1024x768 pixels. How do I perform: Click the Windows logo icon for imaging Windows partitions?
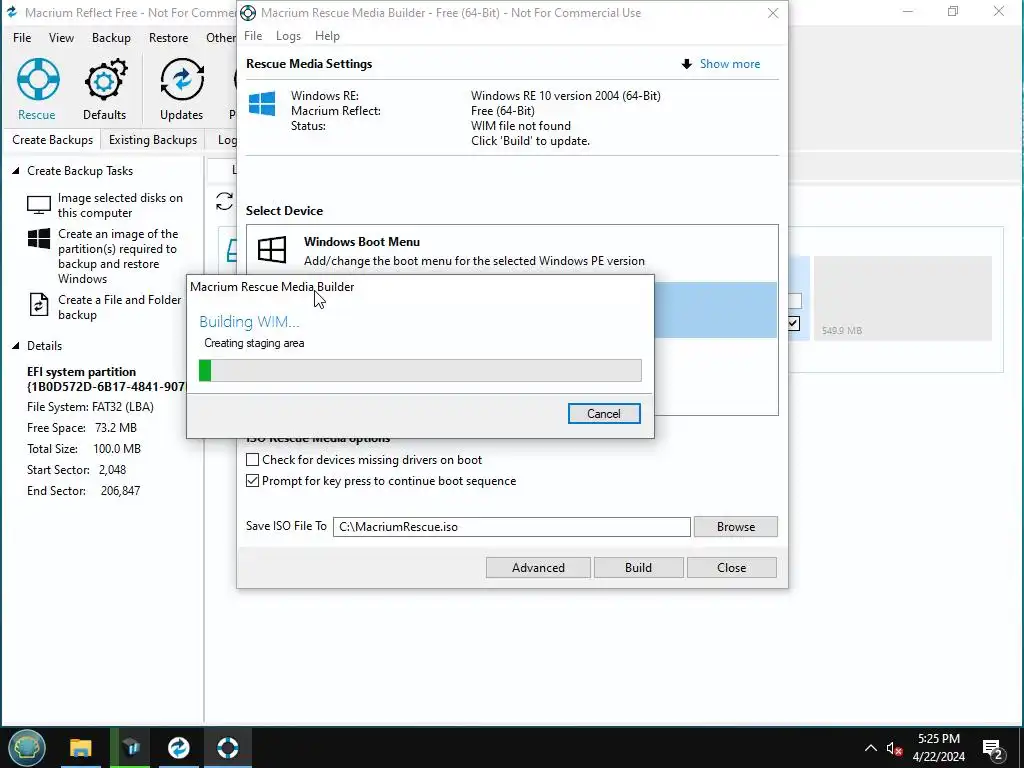point(39,239)
